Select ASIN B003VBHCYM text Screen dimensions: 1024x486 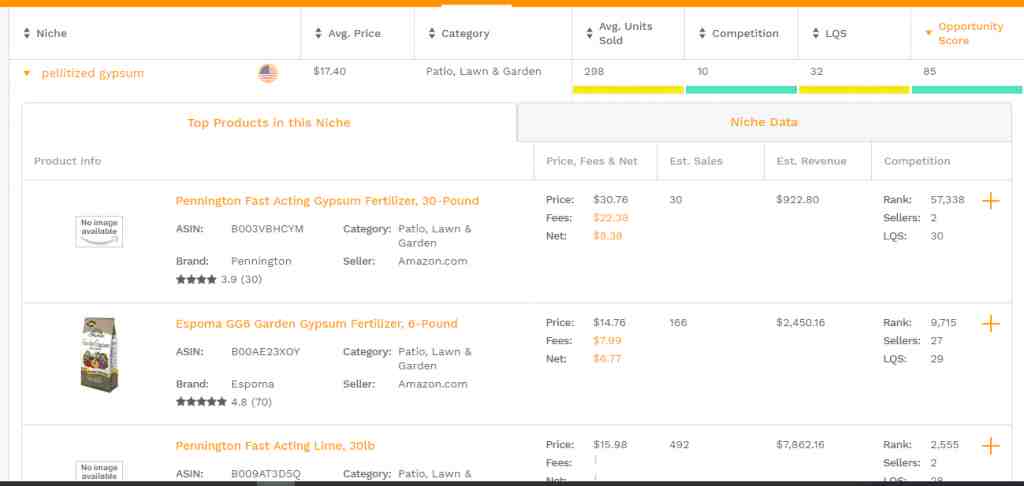[267, 229]
